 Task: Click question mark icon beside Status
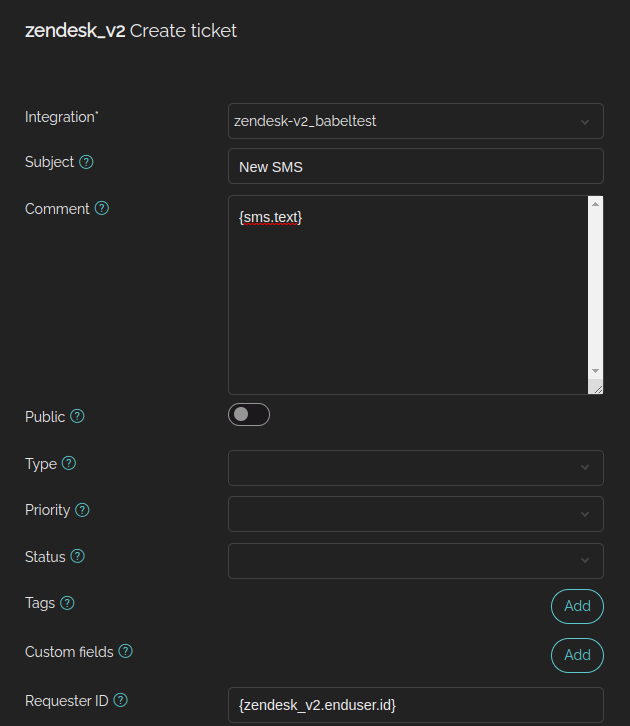[78, 556]
